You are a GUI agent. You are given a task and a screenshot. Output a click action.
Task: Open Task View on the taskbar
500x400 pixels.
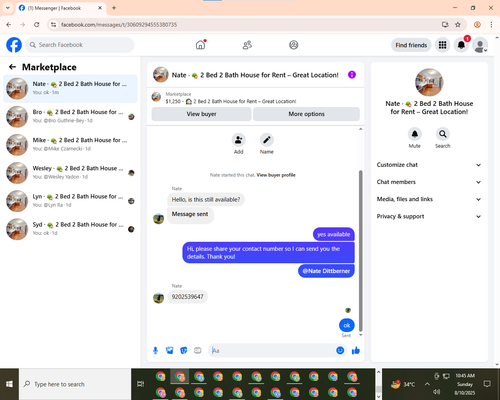pos(140,384)
